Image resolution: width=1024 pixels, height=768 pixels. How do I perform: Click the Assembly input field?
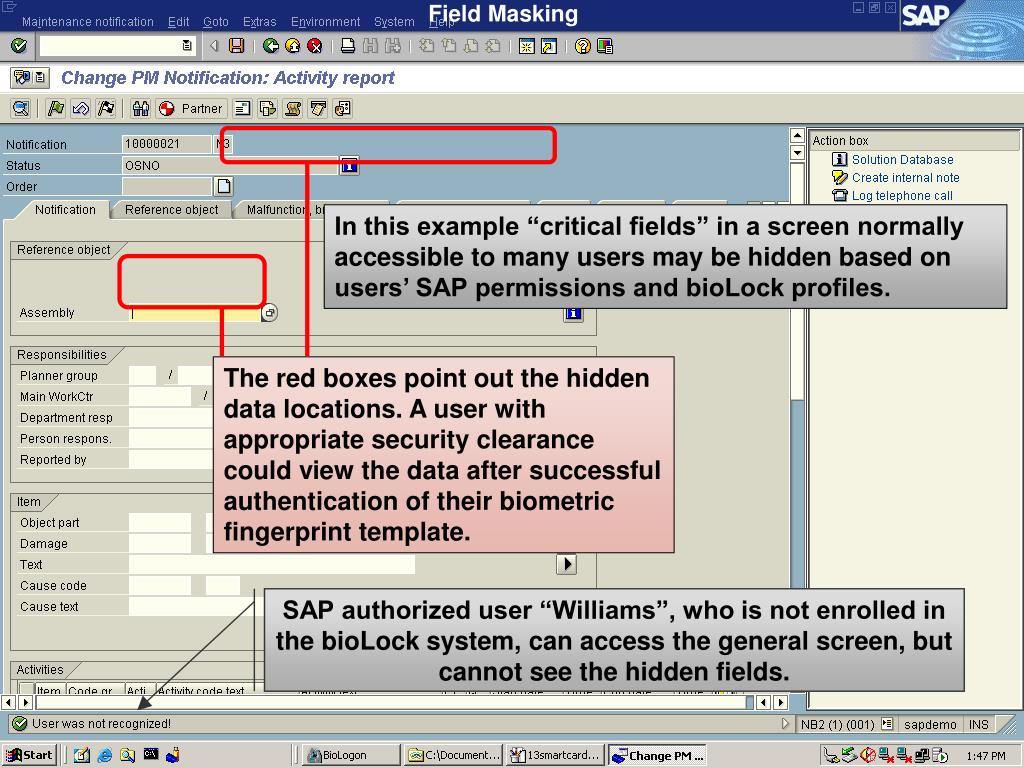coord(195,313)
